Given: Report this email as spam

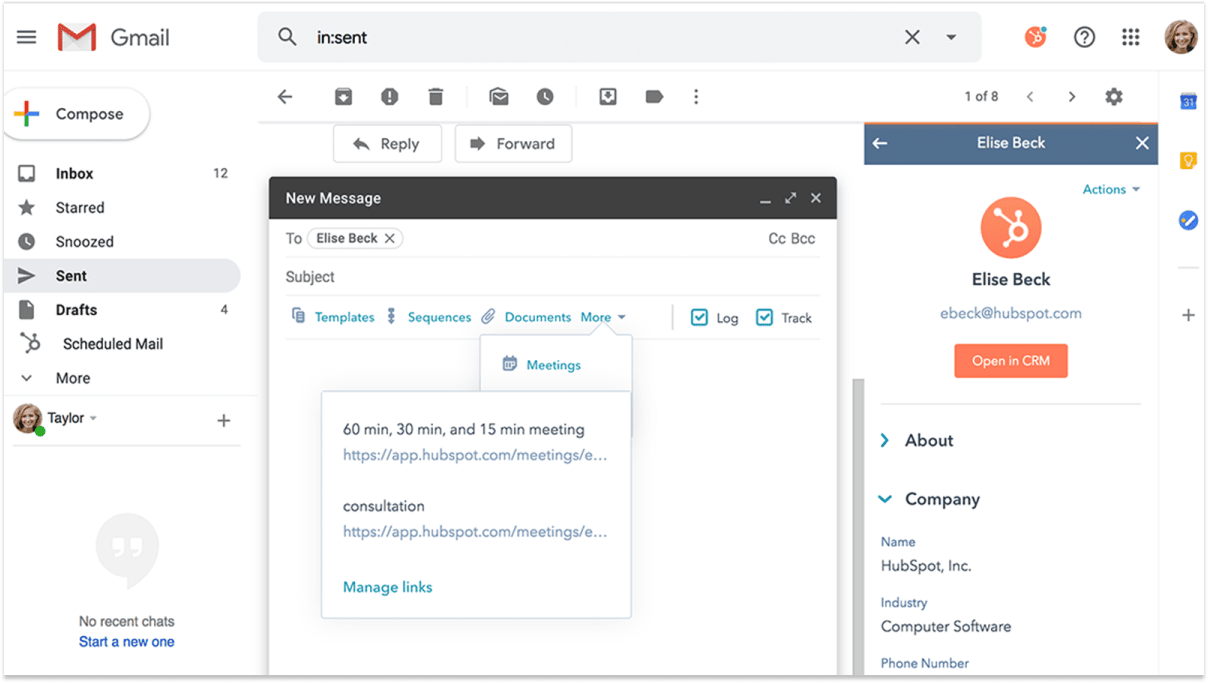Looking at the screenshot, I should click(x=389, y=96).
